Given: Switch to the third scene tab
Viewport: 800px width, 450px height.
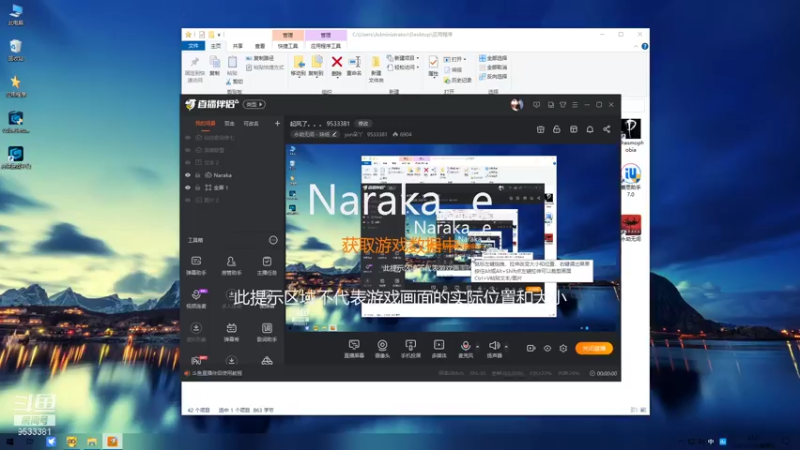Looking at the screenshot, I should pos(251,123).
